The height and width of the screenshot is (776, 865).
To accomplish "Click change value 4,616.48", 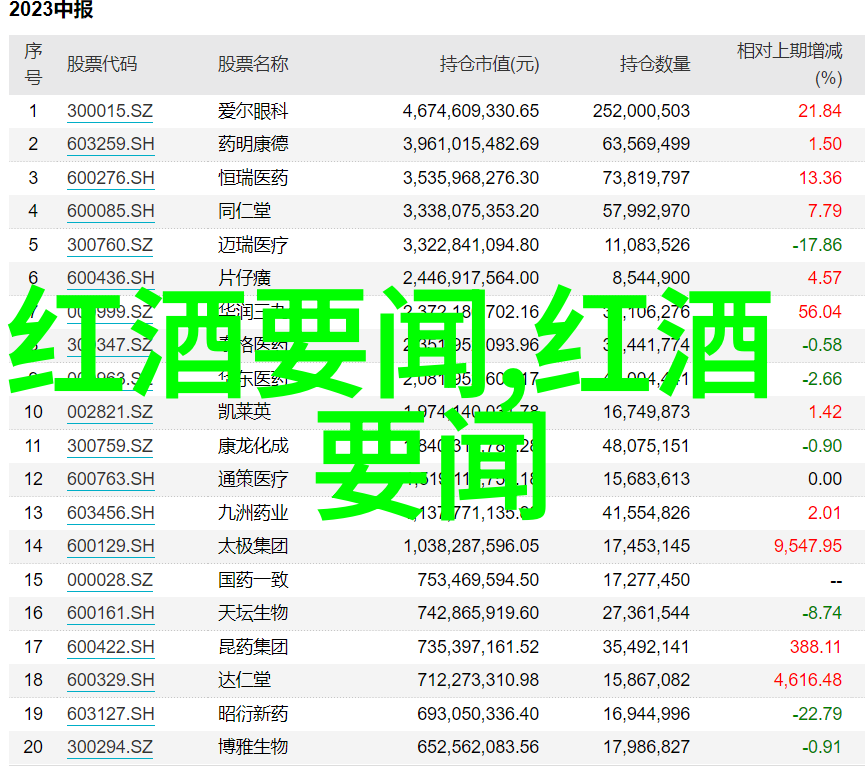I will [x=808, y=680].
